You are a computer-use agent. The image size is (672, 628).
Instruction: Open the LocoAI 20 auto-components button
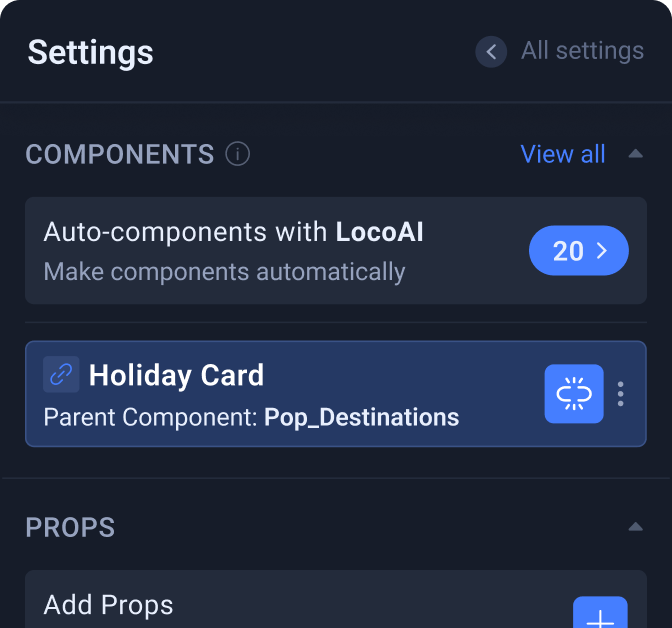(x=579, y=250)
